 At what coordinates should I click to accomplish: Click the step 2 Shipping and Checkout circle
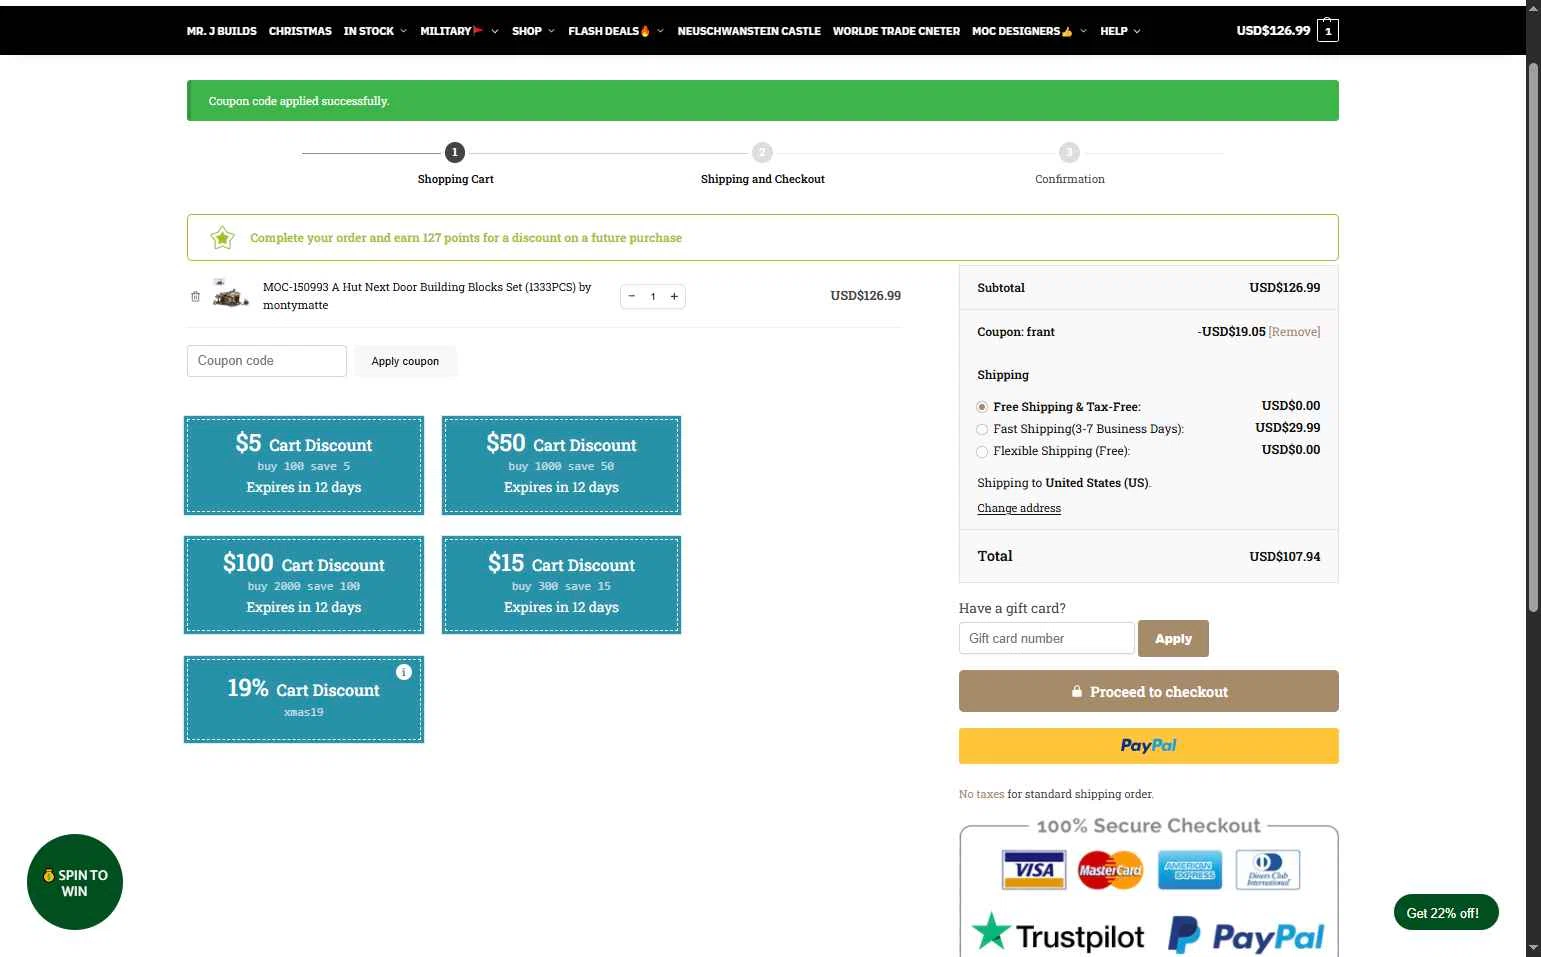[762, 152]
